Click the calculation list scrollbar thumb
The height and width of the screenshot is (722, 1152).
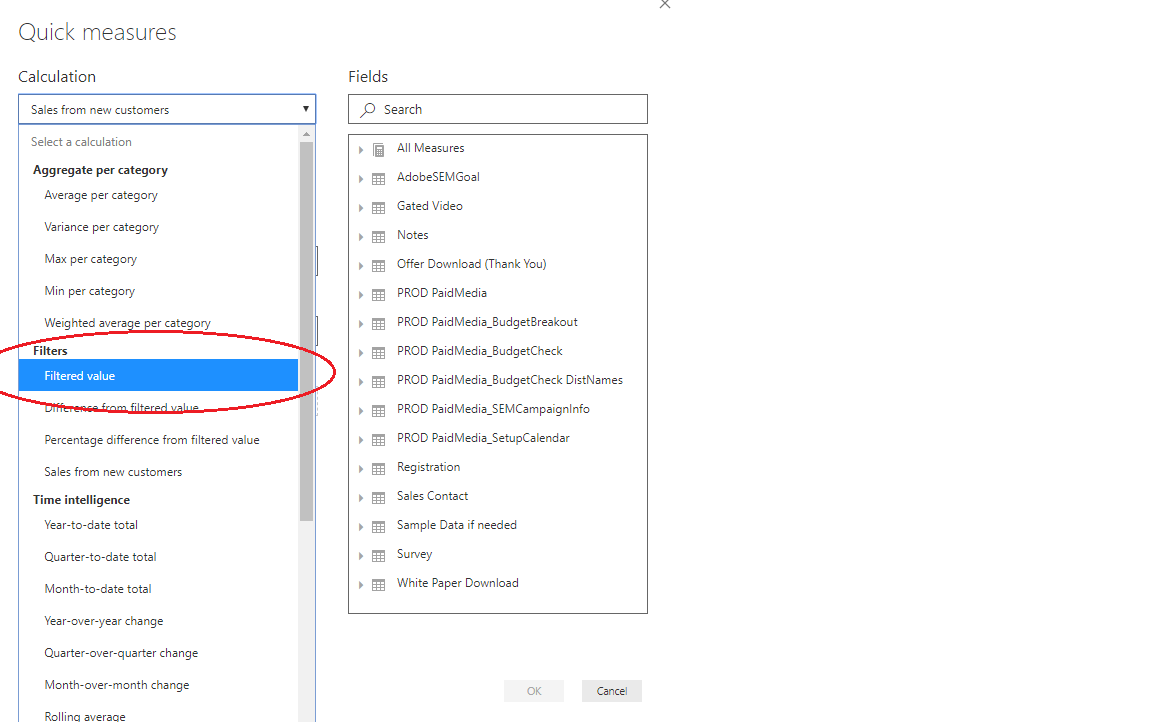(306, 331)
